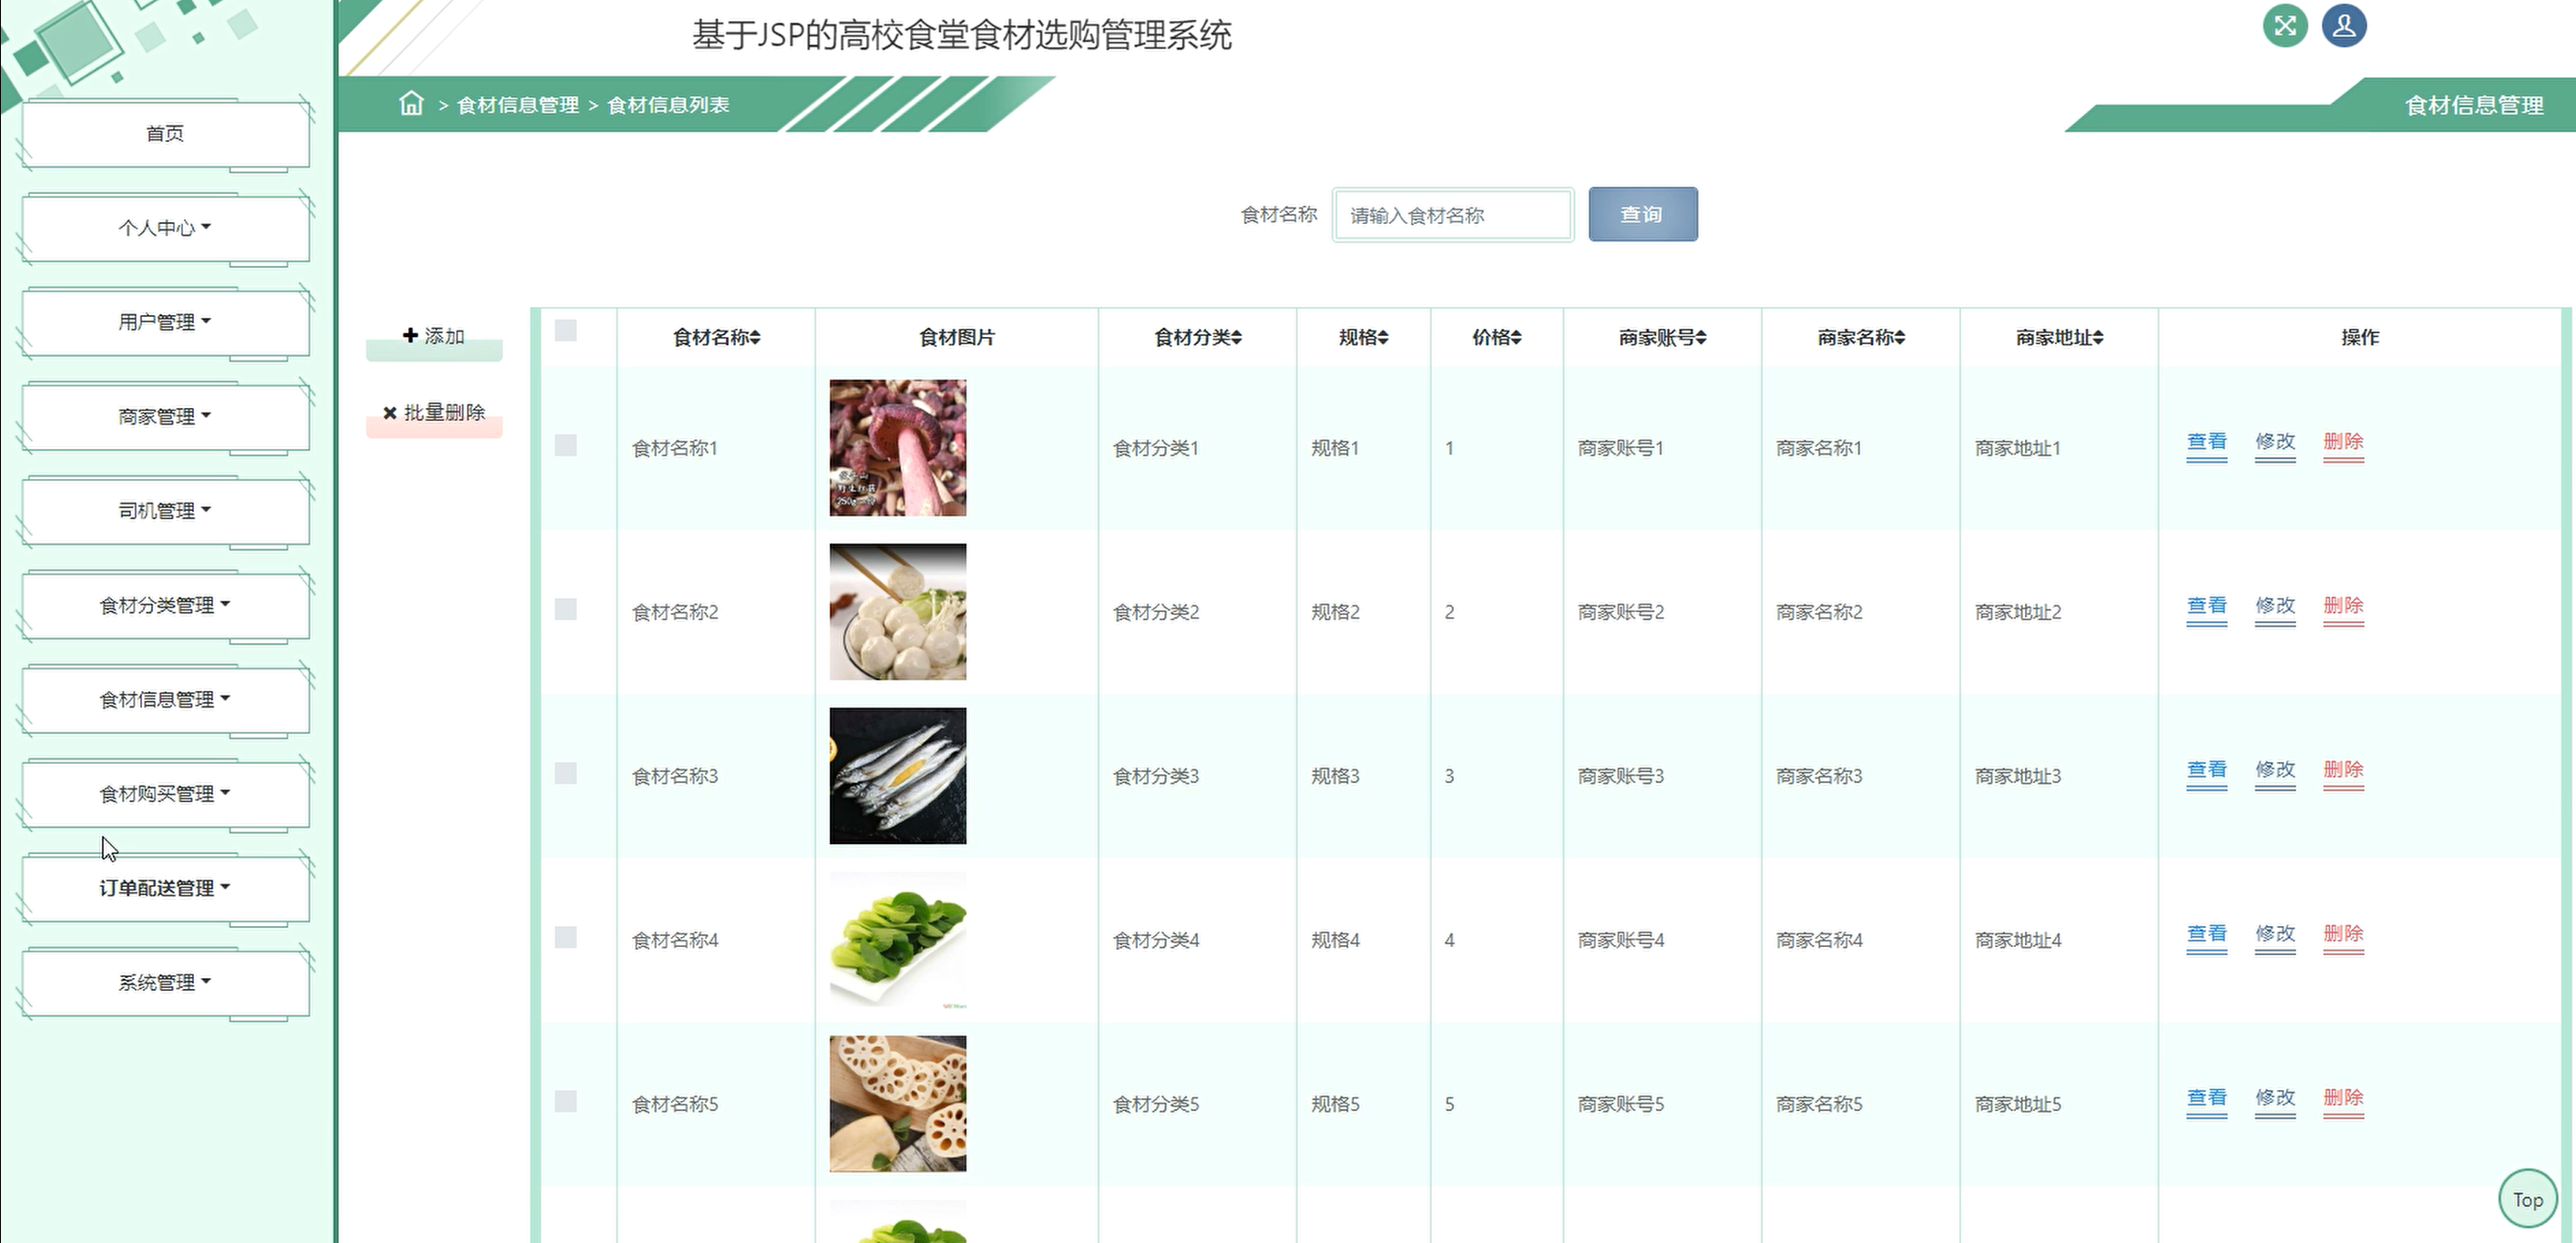
Task: Expand the 商家管理 sidebar menu
Action: (x=165, y=416)
